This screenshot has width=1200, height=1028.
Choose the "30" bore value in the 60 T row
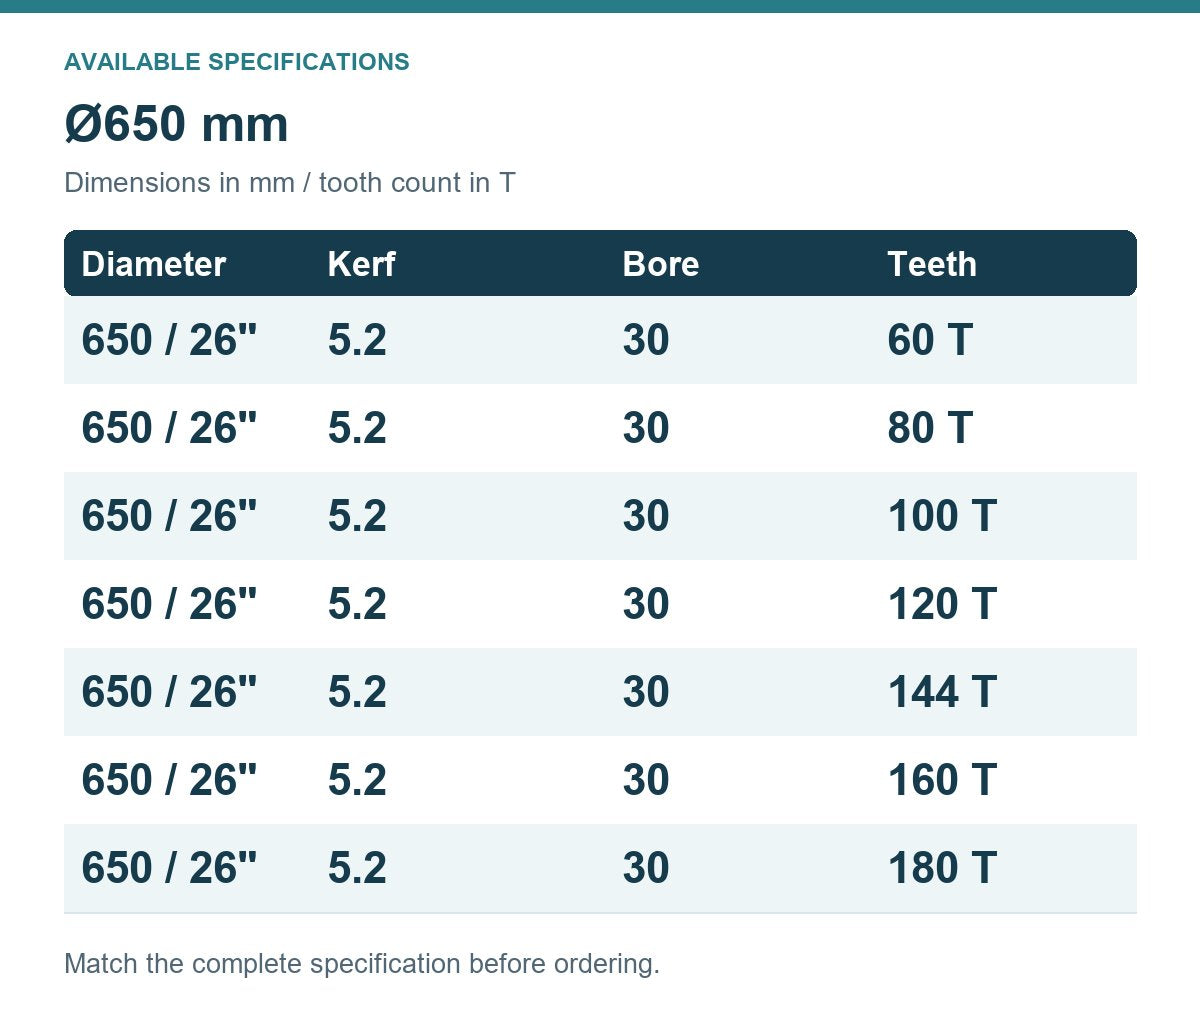[646, 340]
